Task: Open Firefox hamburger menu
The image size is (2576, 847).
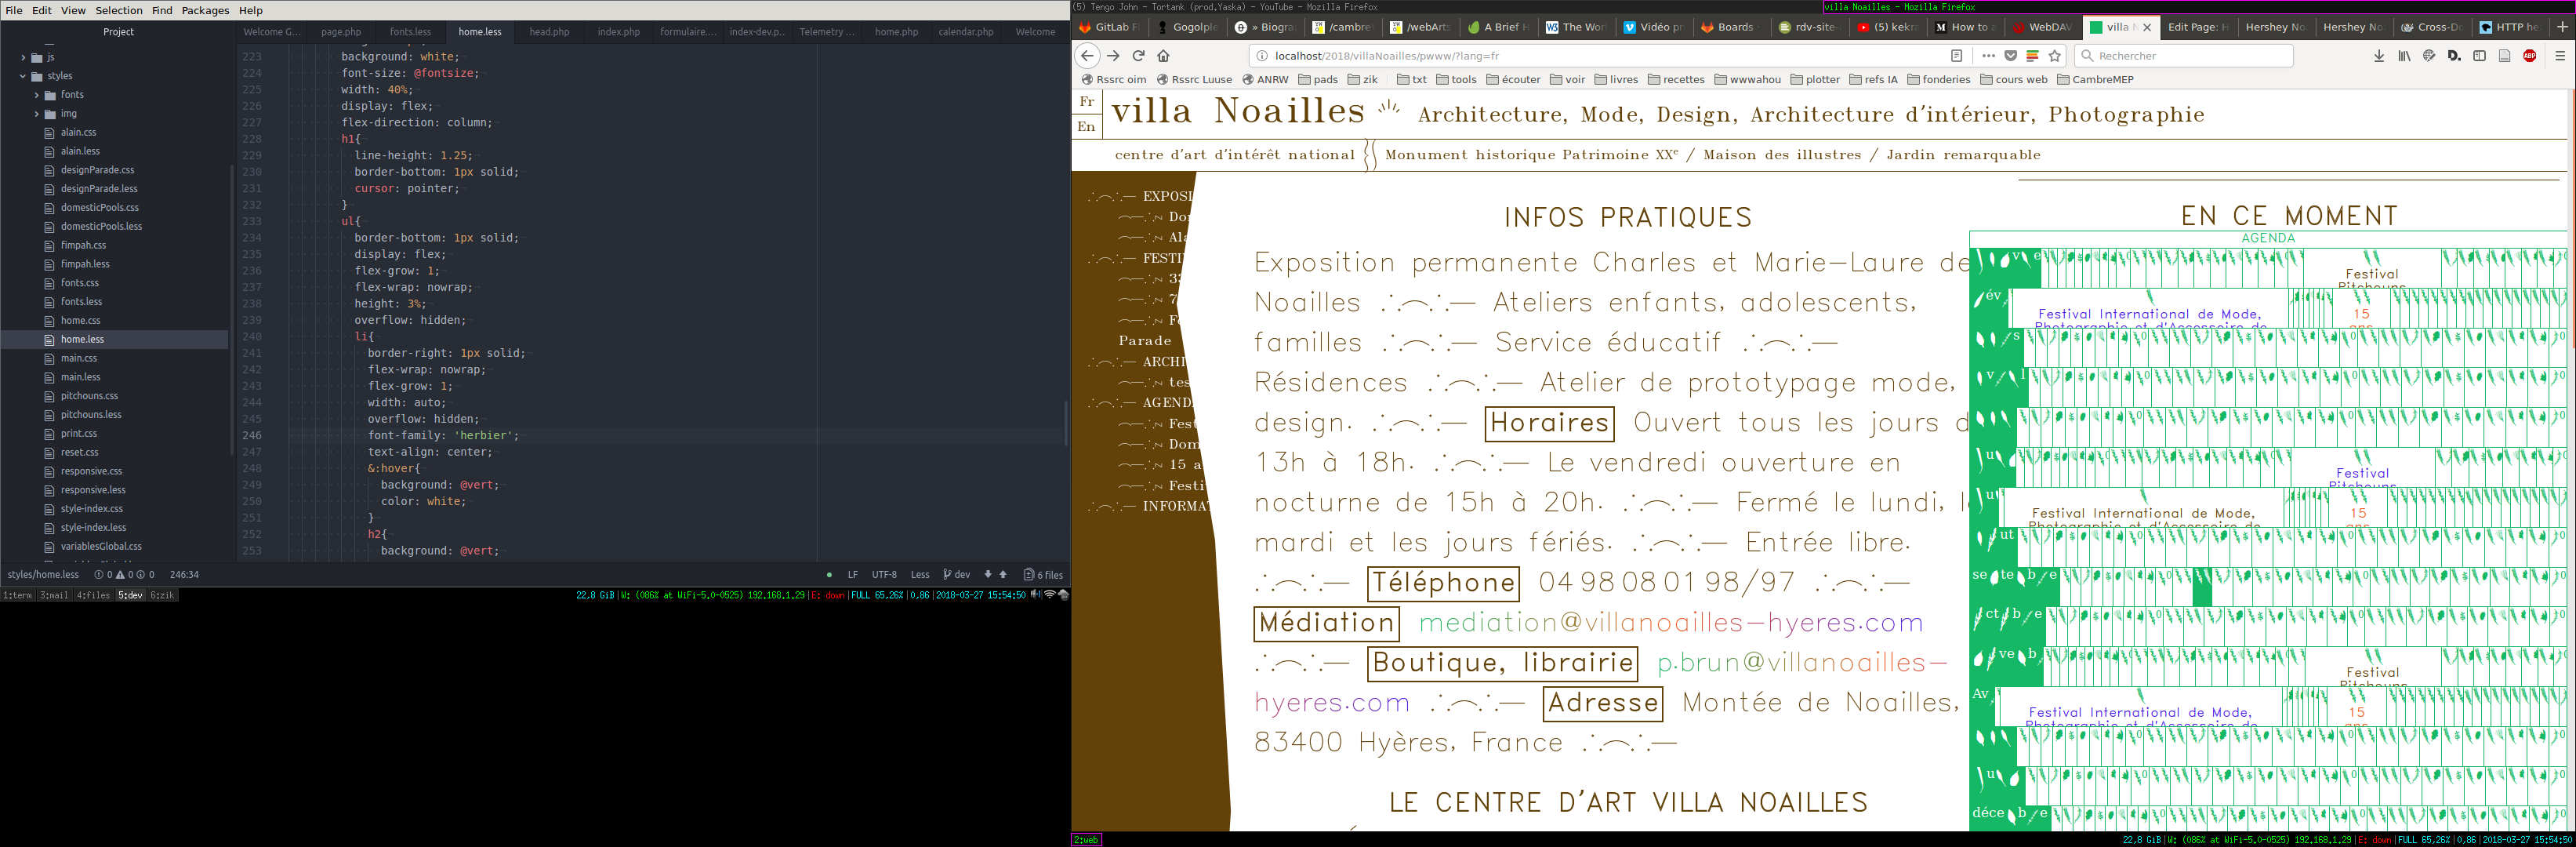Action: pyautogui.click(x=2560, y=56)
